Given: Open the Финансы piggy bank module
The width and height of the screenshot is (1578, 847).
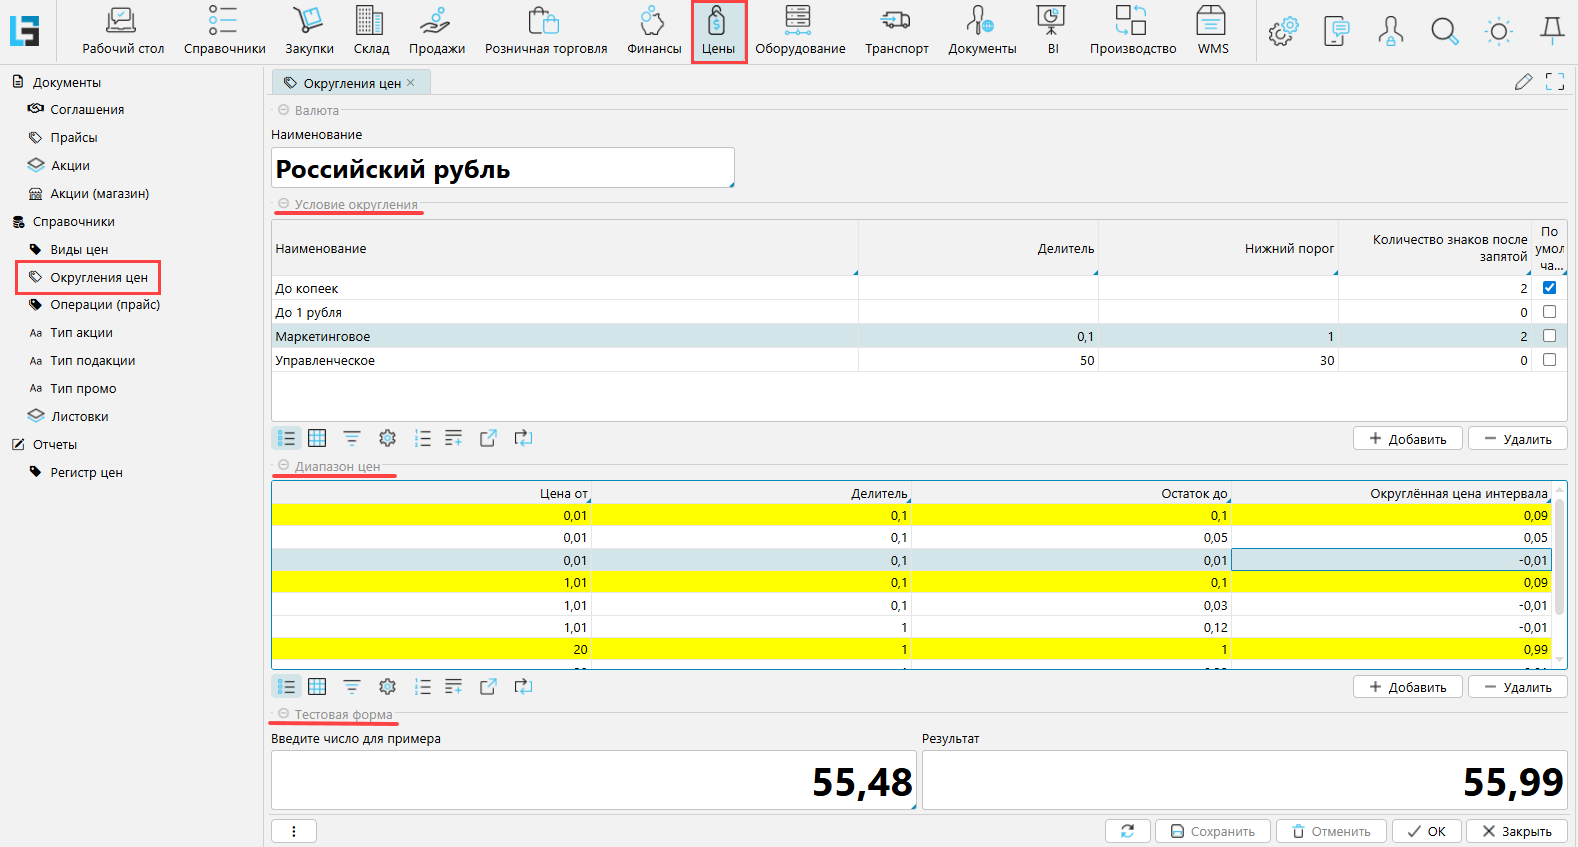Looking at the screenshot, I should (654, 30).
